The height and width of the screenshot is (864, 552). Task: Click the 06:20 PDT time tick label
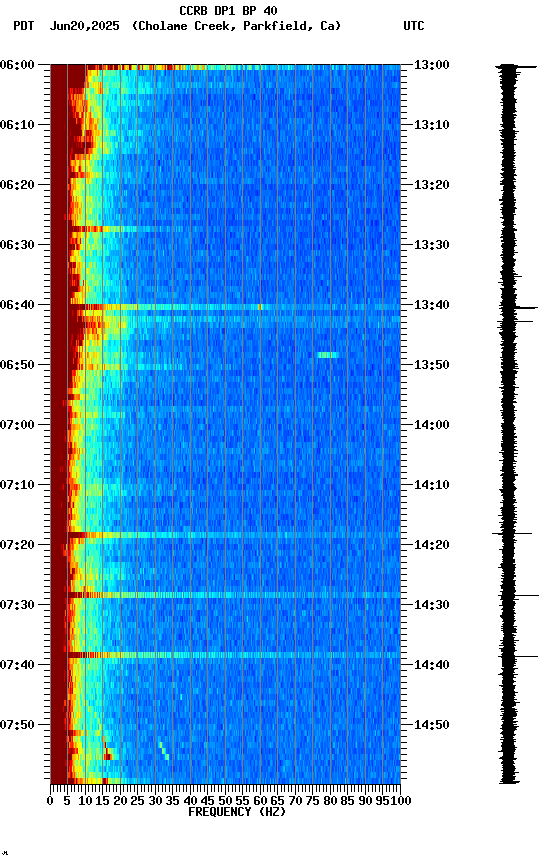17,185
